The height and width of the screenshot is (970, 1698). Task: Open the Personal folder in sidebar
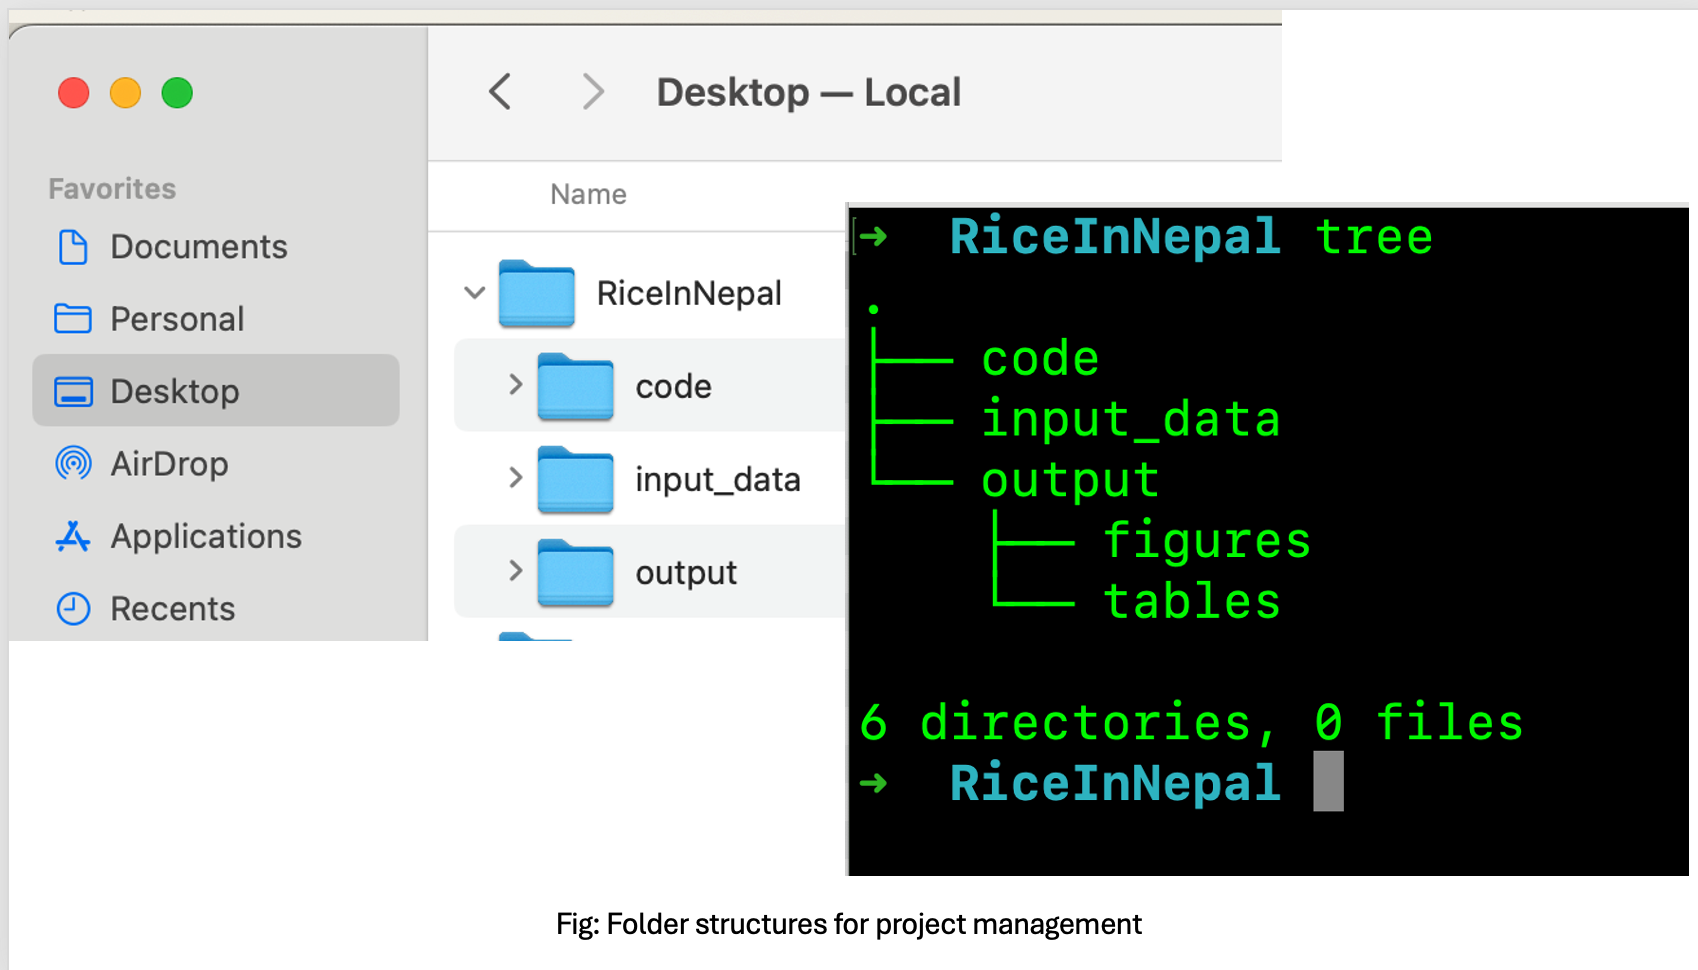pyautogui.click(x=176, y=319)
